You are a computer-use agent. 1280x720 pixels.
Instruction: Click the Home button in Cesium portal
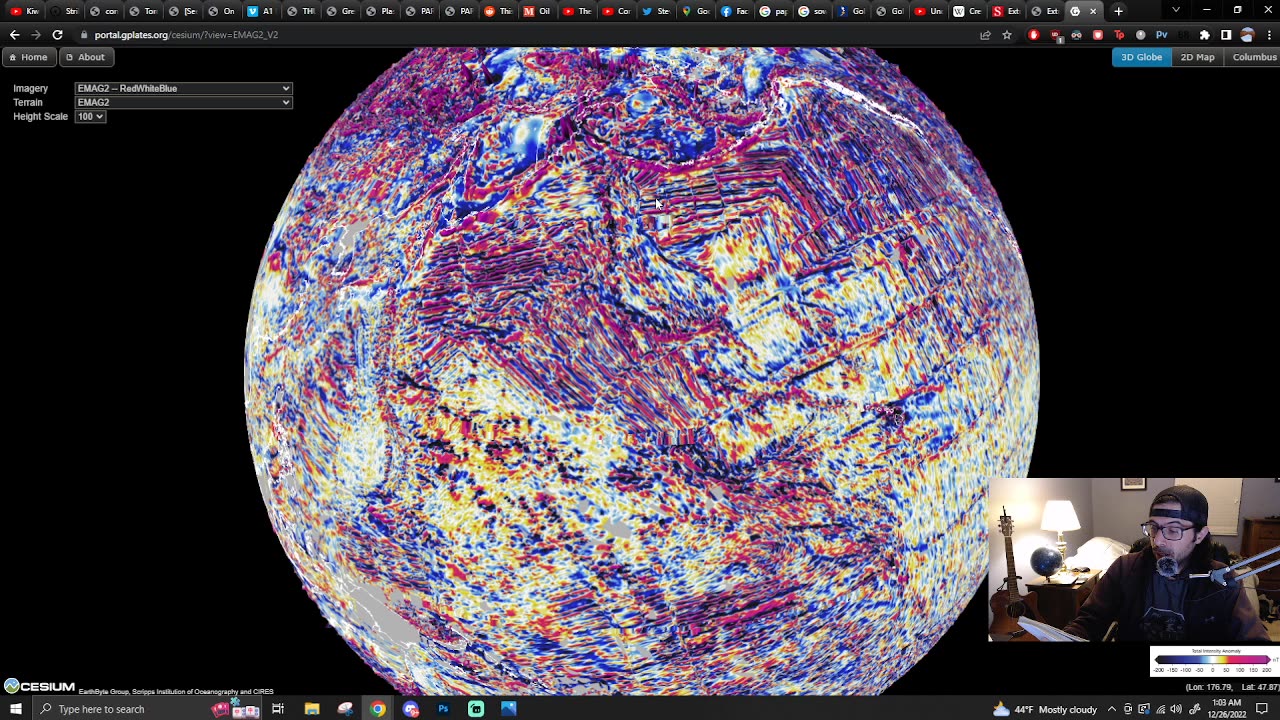point(28,57)
